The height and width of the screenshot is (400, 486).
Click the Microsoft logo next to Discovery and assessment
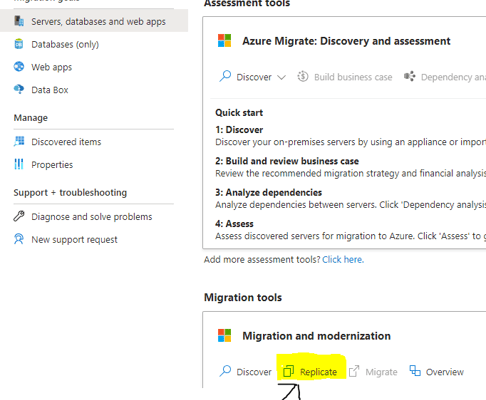[224, 41]
